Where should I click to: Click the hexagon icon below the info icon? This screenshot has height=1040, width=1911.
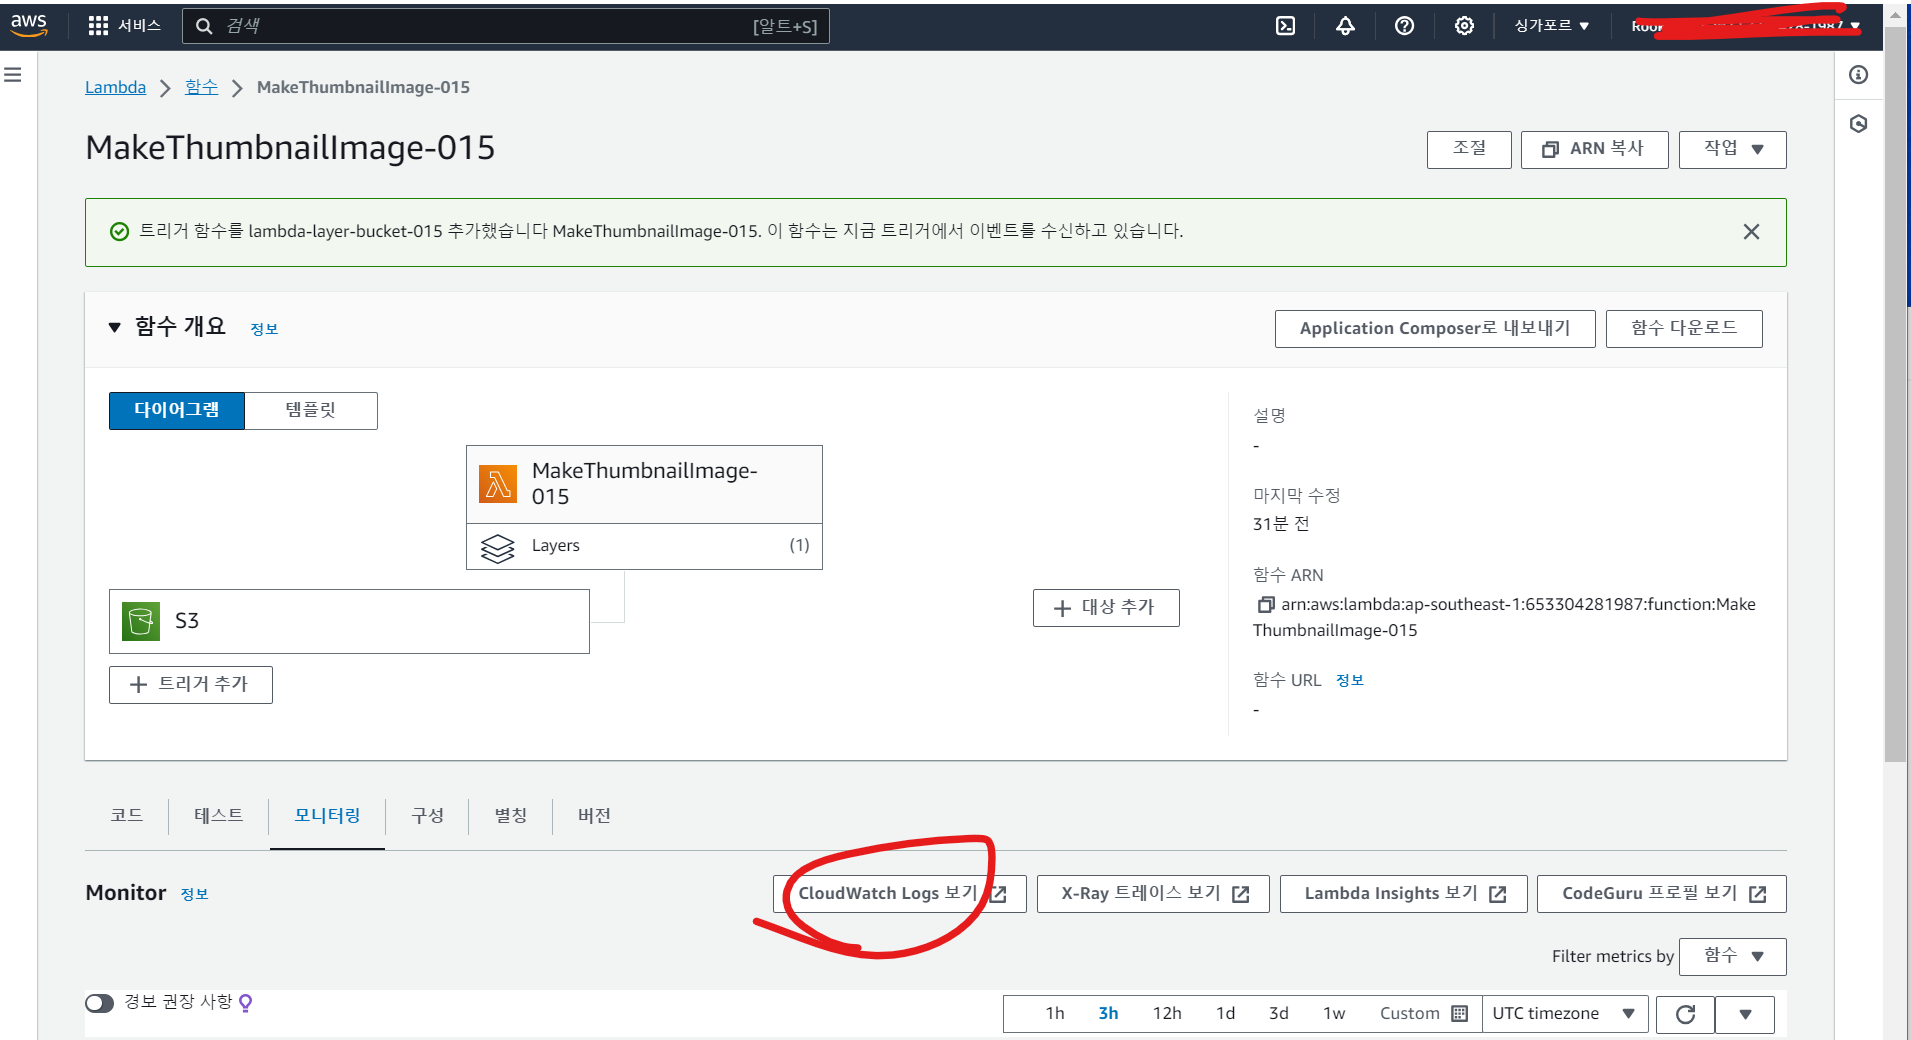[1858, 124]
